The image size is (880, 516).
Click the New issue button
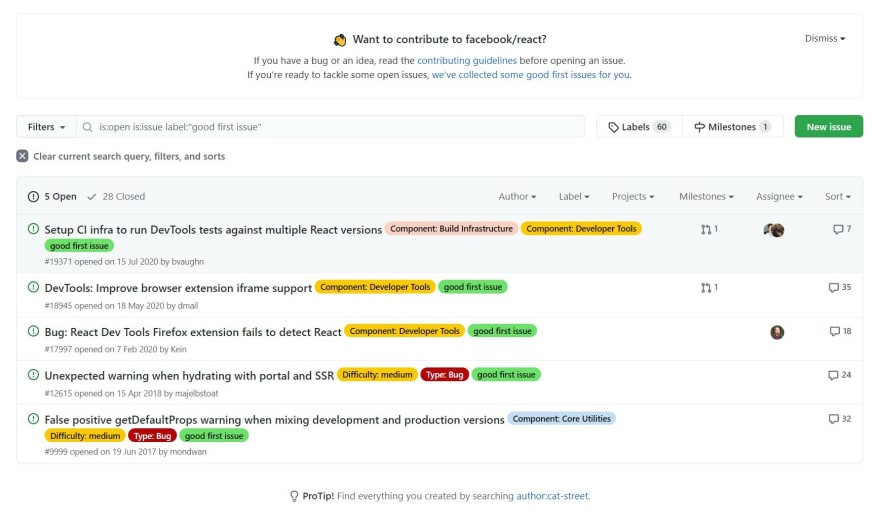[829, 127]
